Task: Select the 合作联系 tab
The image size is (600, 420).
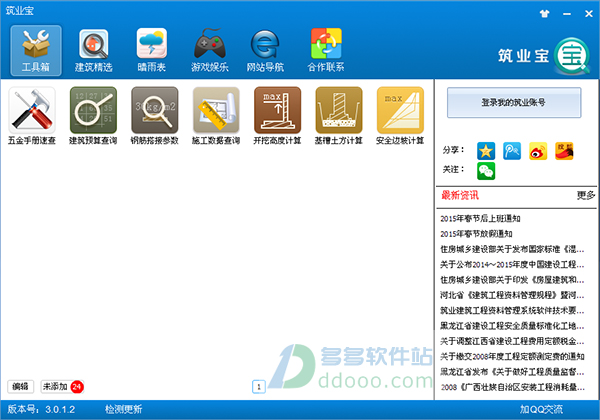Action: (326, 50)
